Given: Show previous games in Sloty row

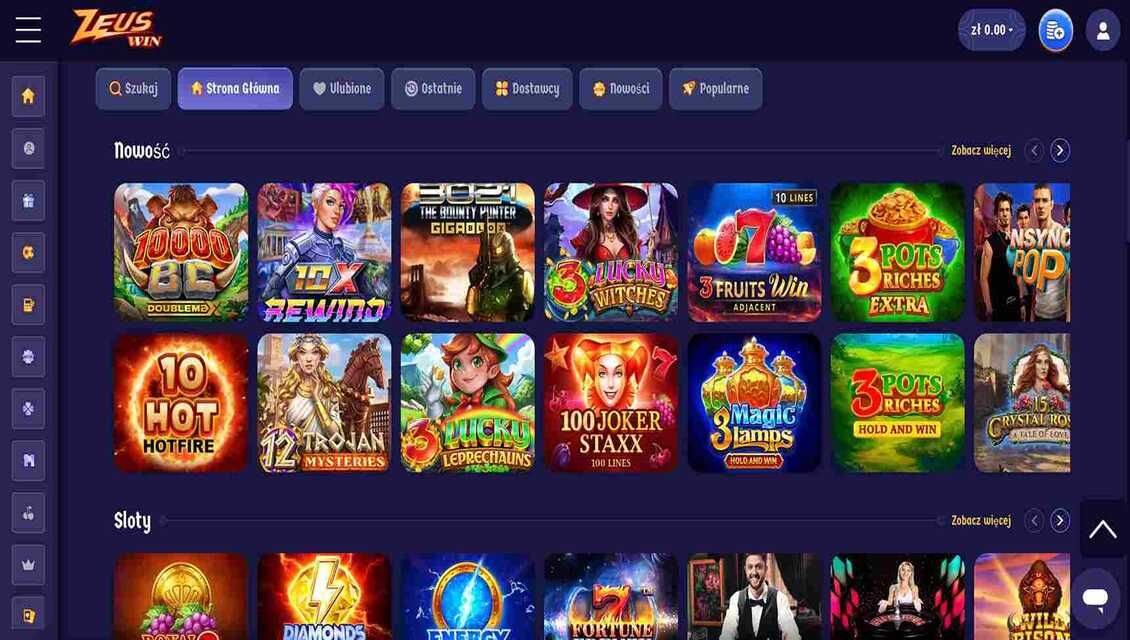Looking at the screenshot, I should (1033, 520).
